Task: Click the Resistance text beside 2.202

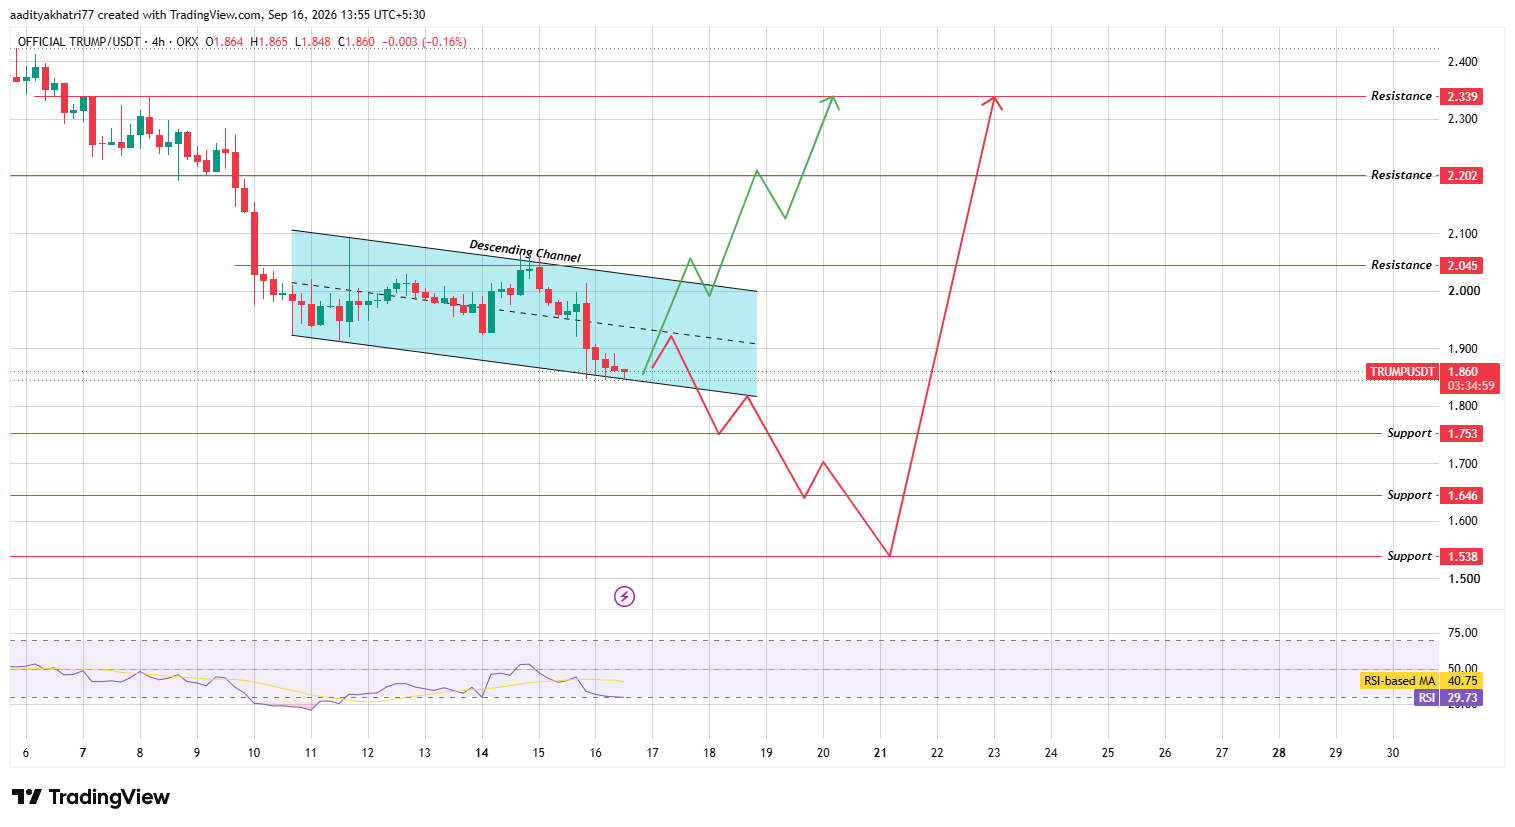Action: point(1401,175)
